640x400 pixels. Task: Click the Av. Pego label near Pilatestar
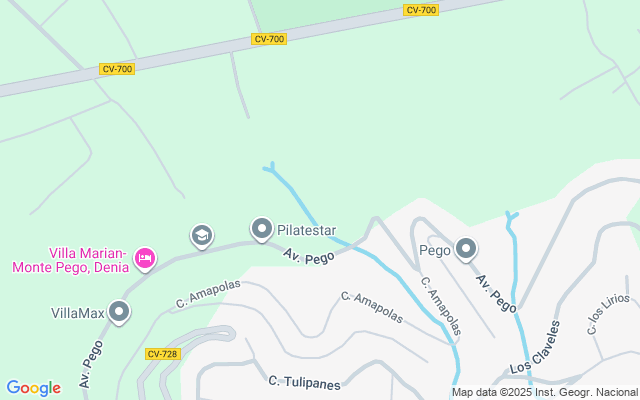(309, 256)
